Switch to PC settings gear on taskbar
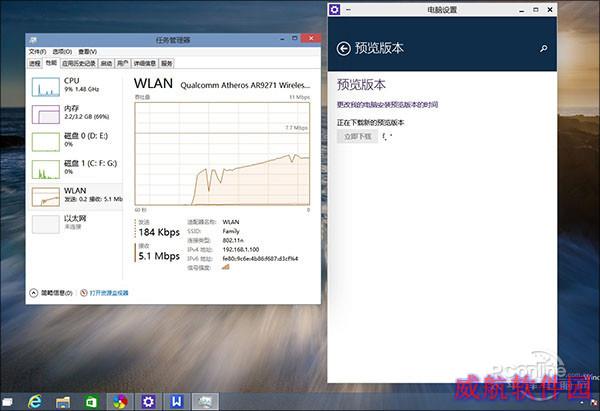The image size is (600, 411). (x=148, y=402)
